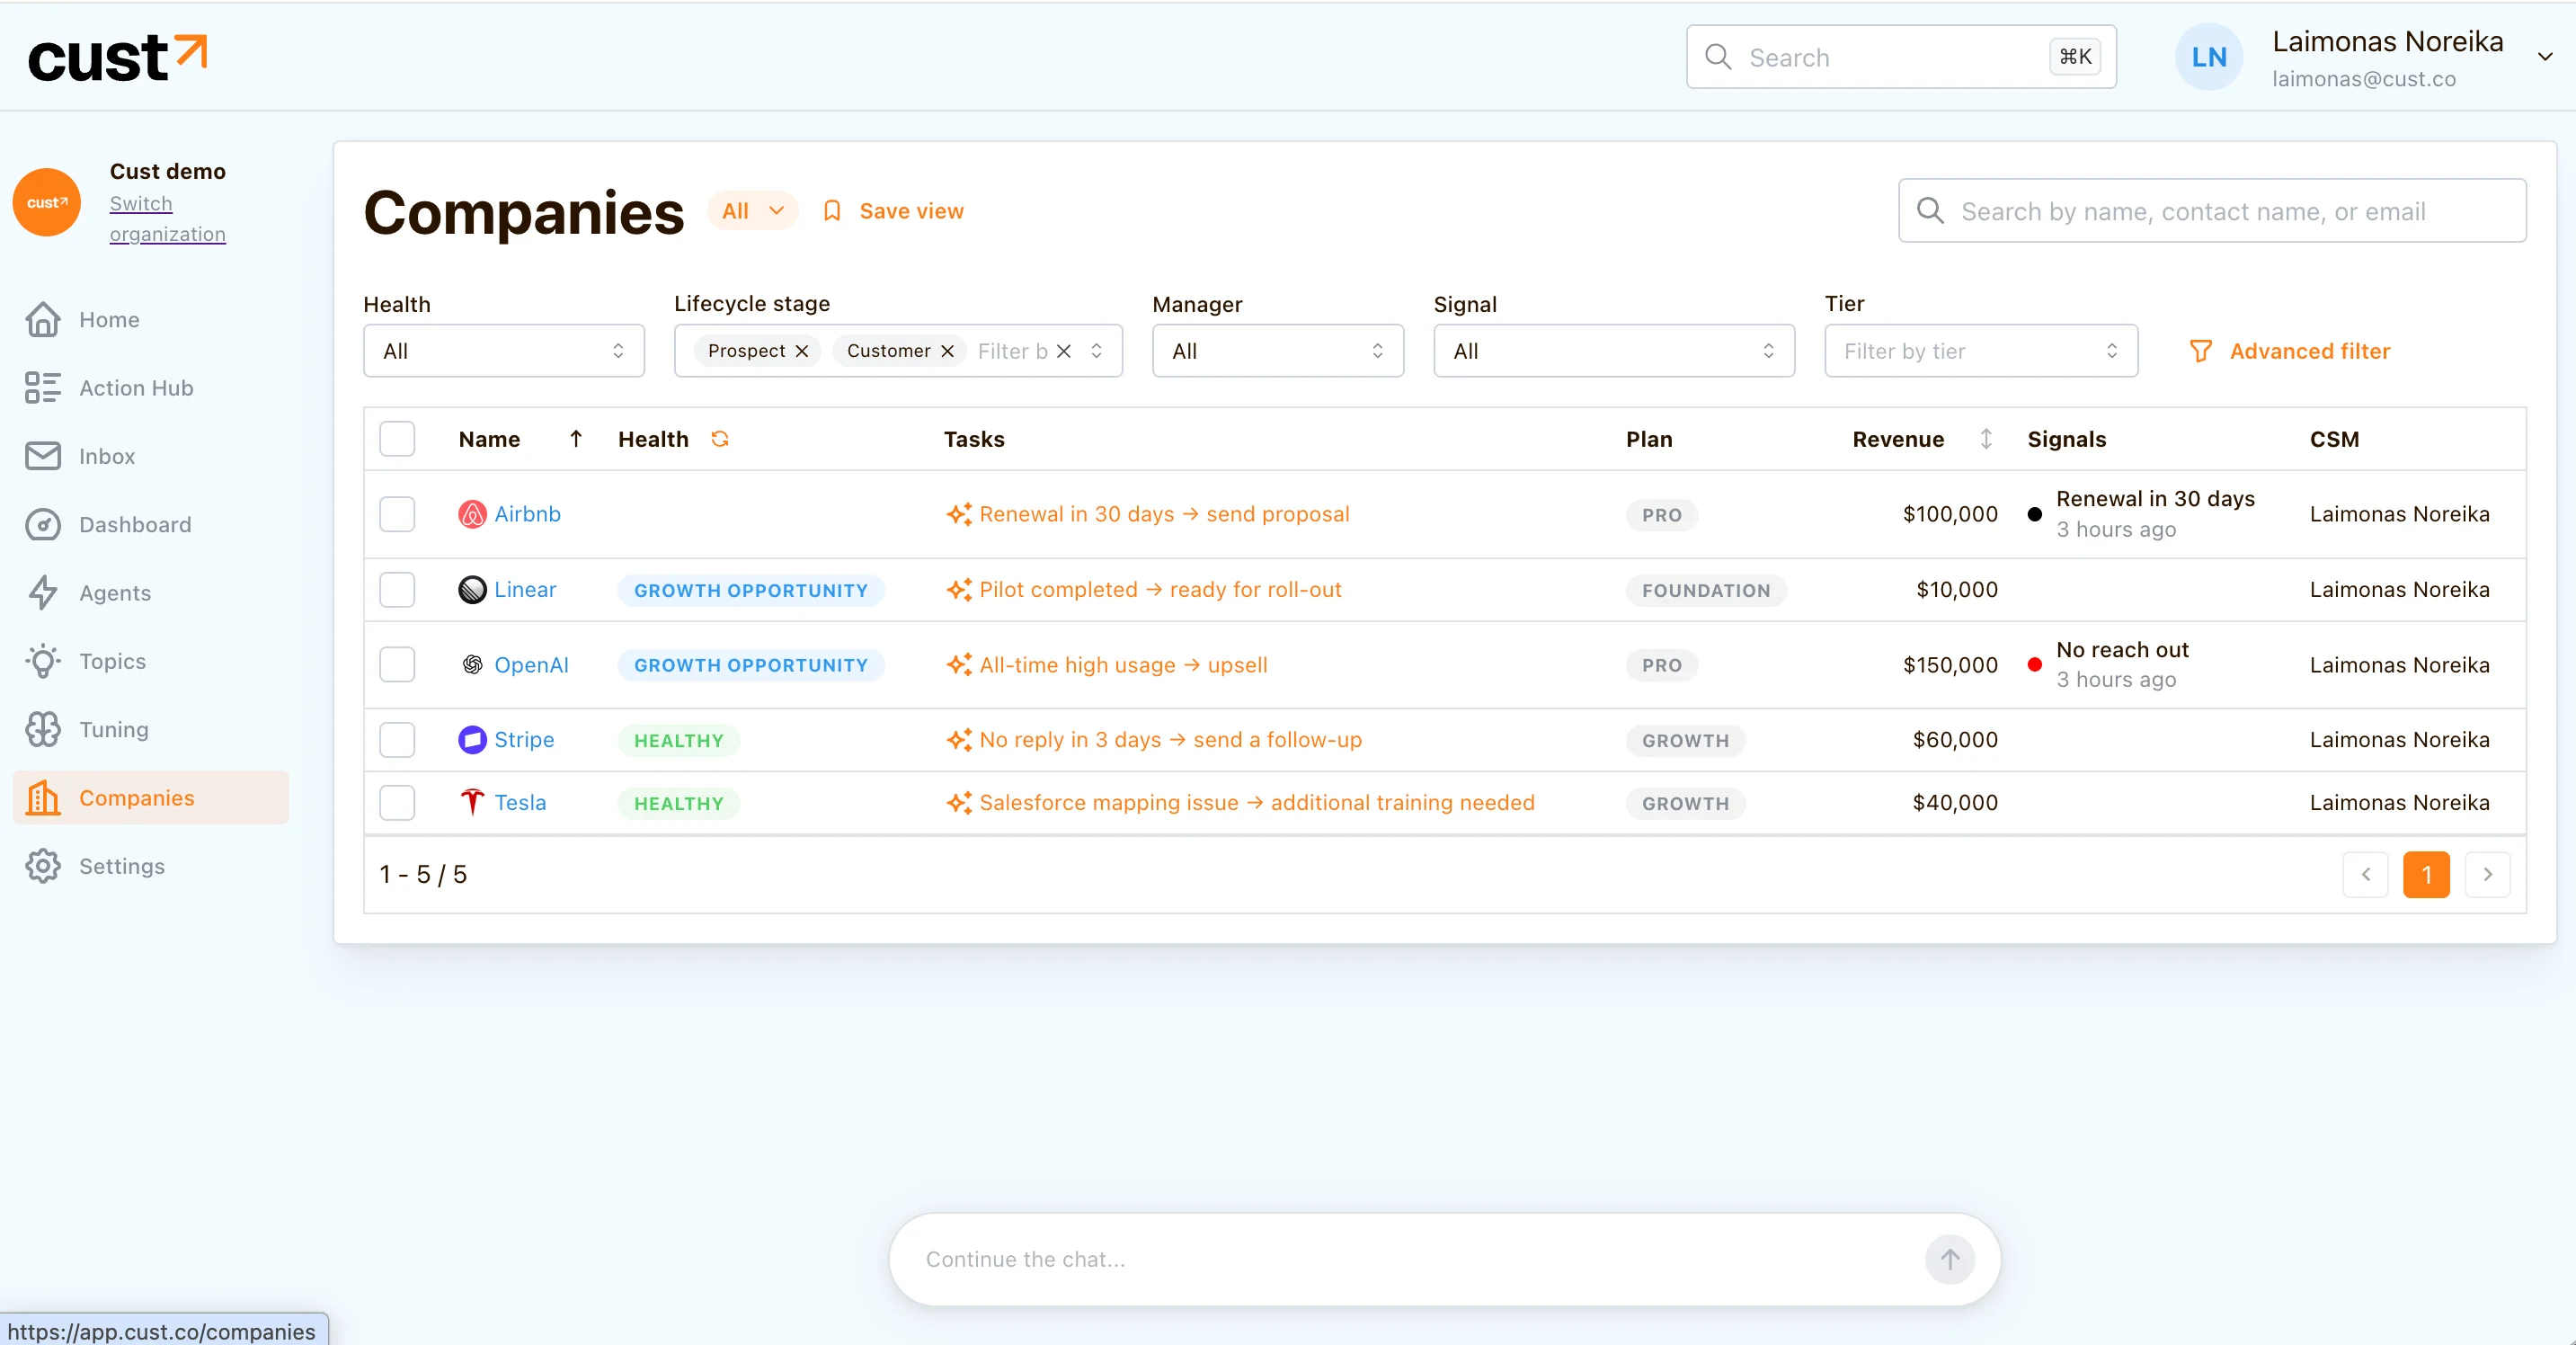This screenshot has width=2576, height=1345.
Task: Click the Save view bookmark icon
Action: click(x=832, y=211)
